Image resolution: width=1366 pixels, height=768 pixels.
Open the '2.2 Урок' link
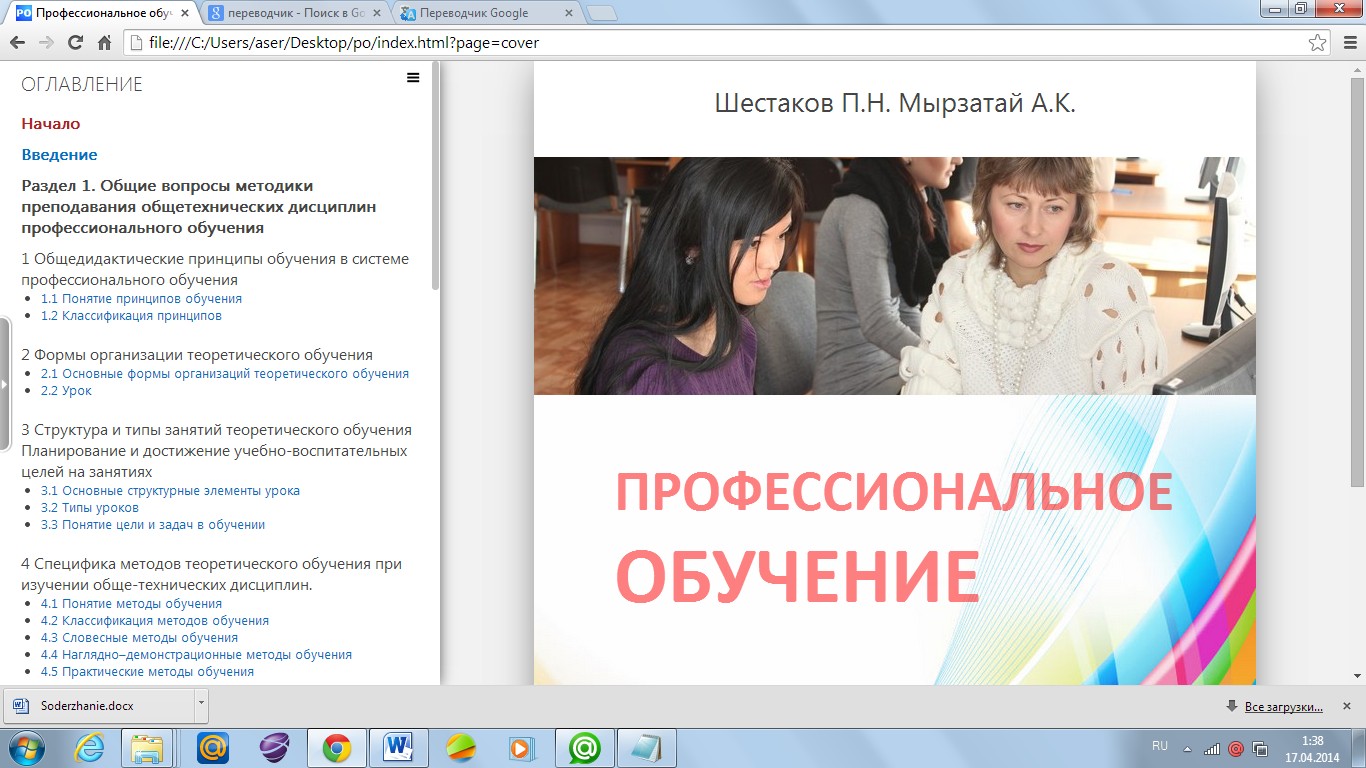point(66,391)
